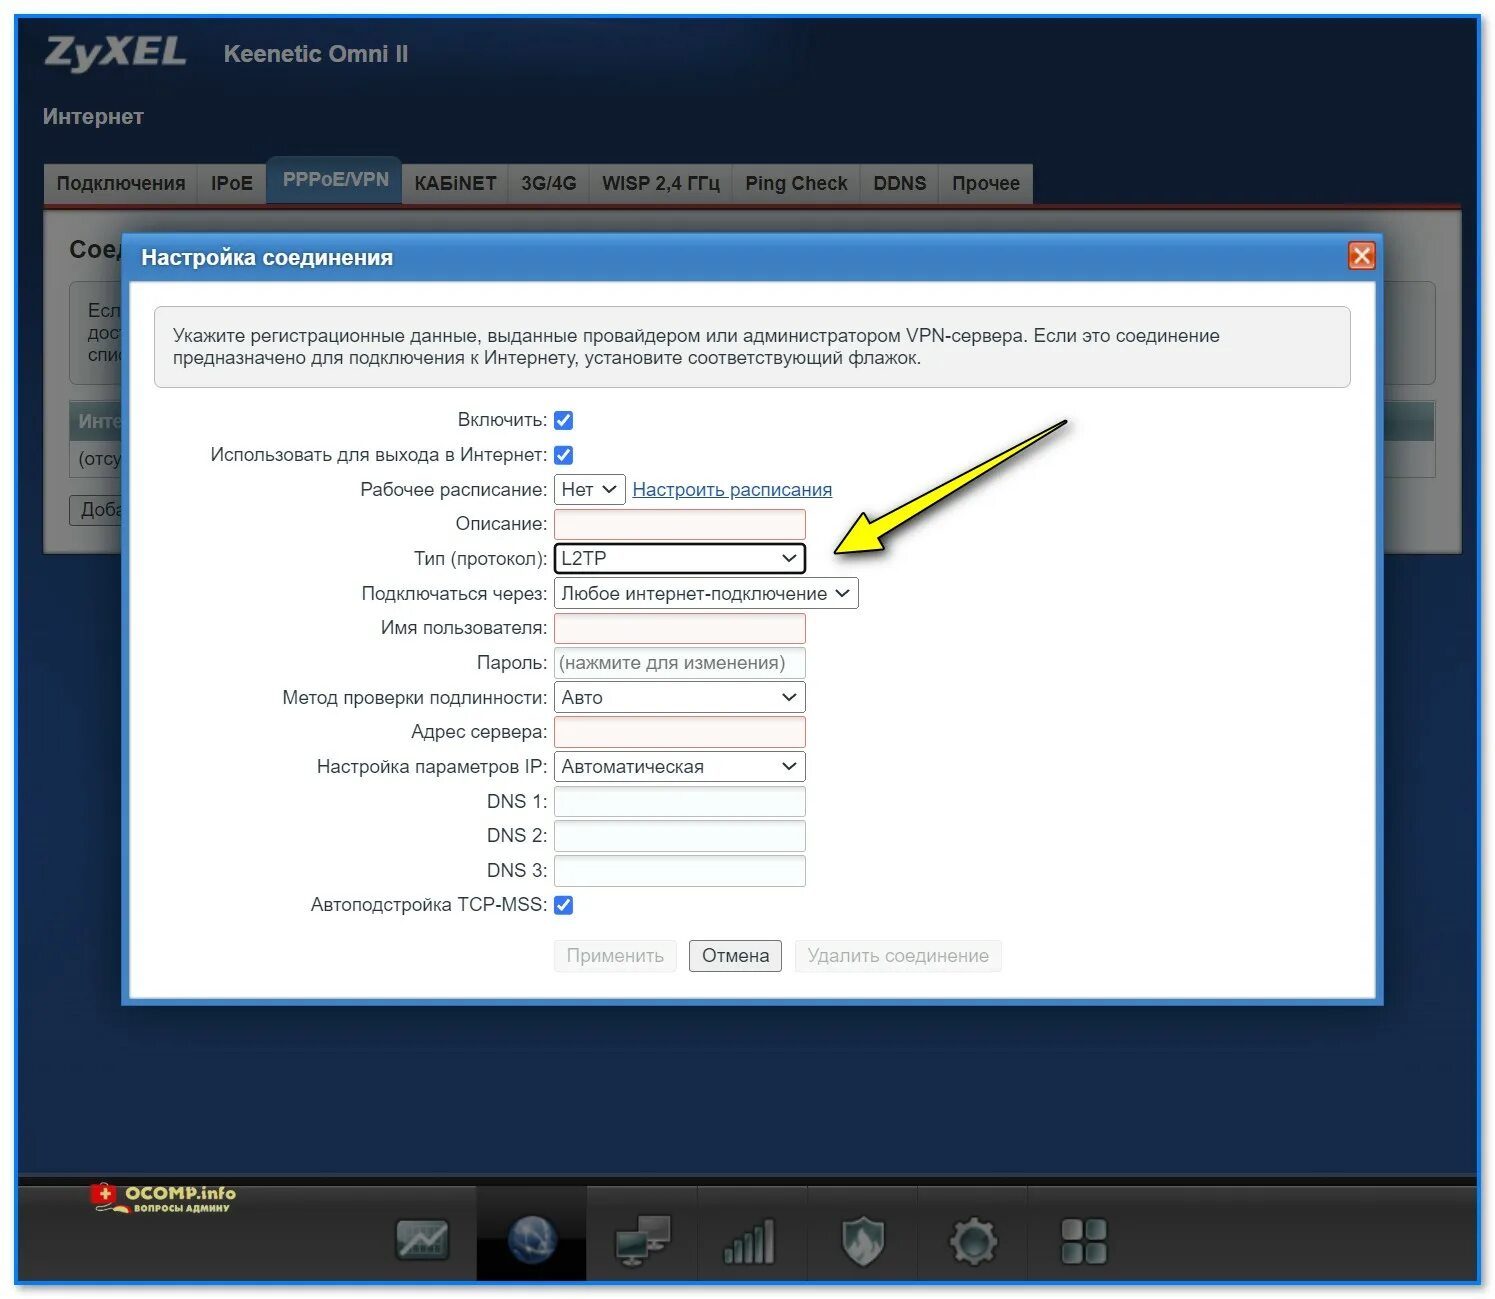The image size is (1495, 1299).
Task: Focus the DNS 2 input field
Action: (x=680, y=835)
